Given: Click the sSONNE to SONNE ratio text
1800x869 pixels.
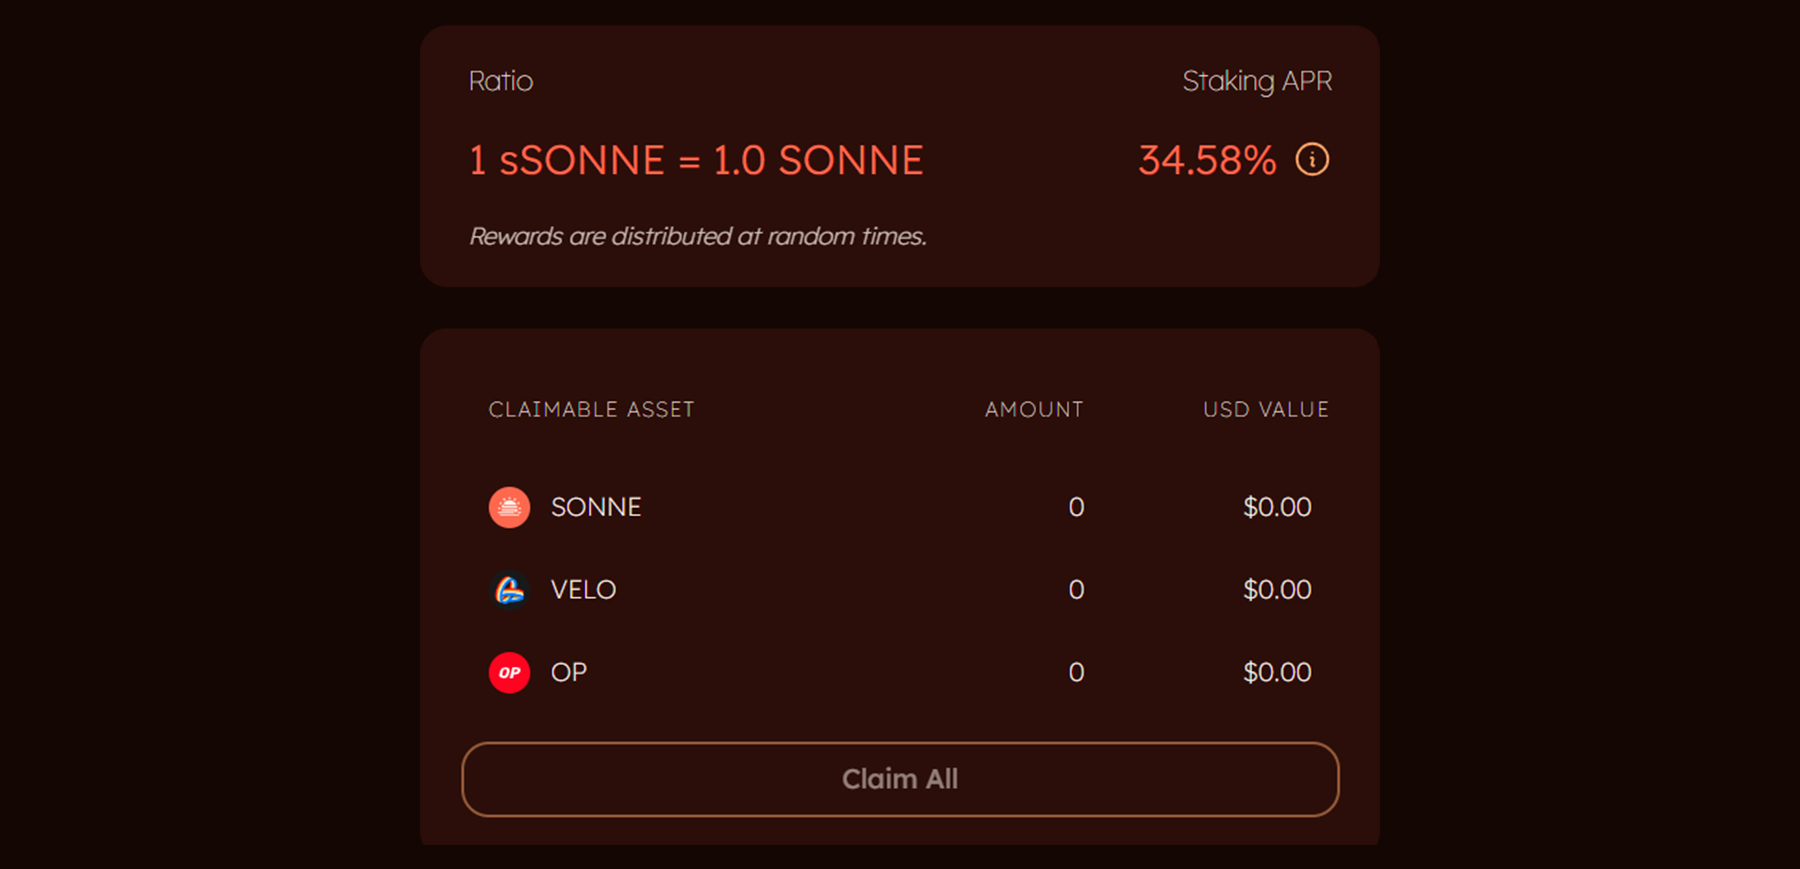Looking at the screenshot, I should (696, 161).
